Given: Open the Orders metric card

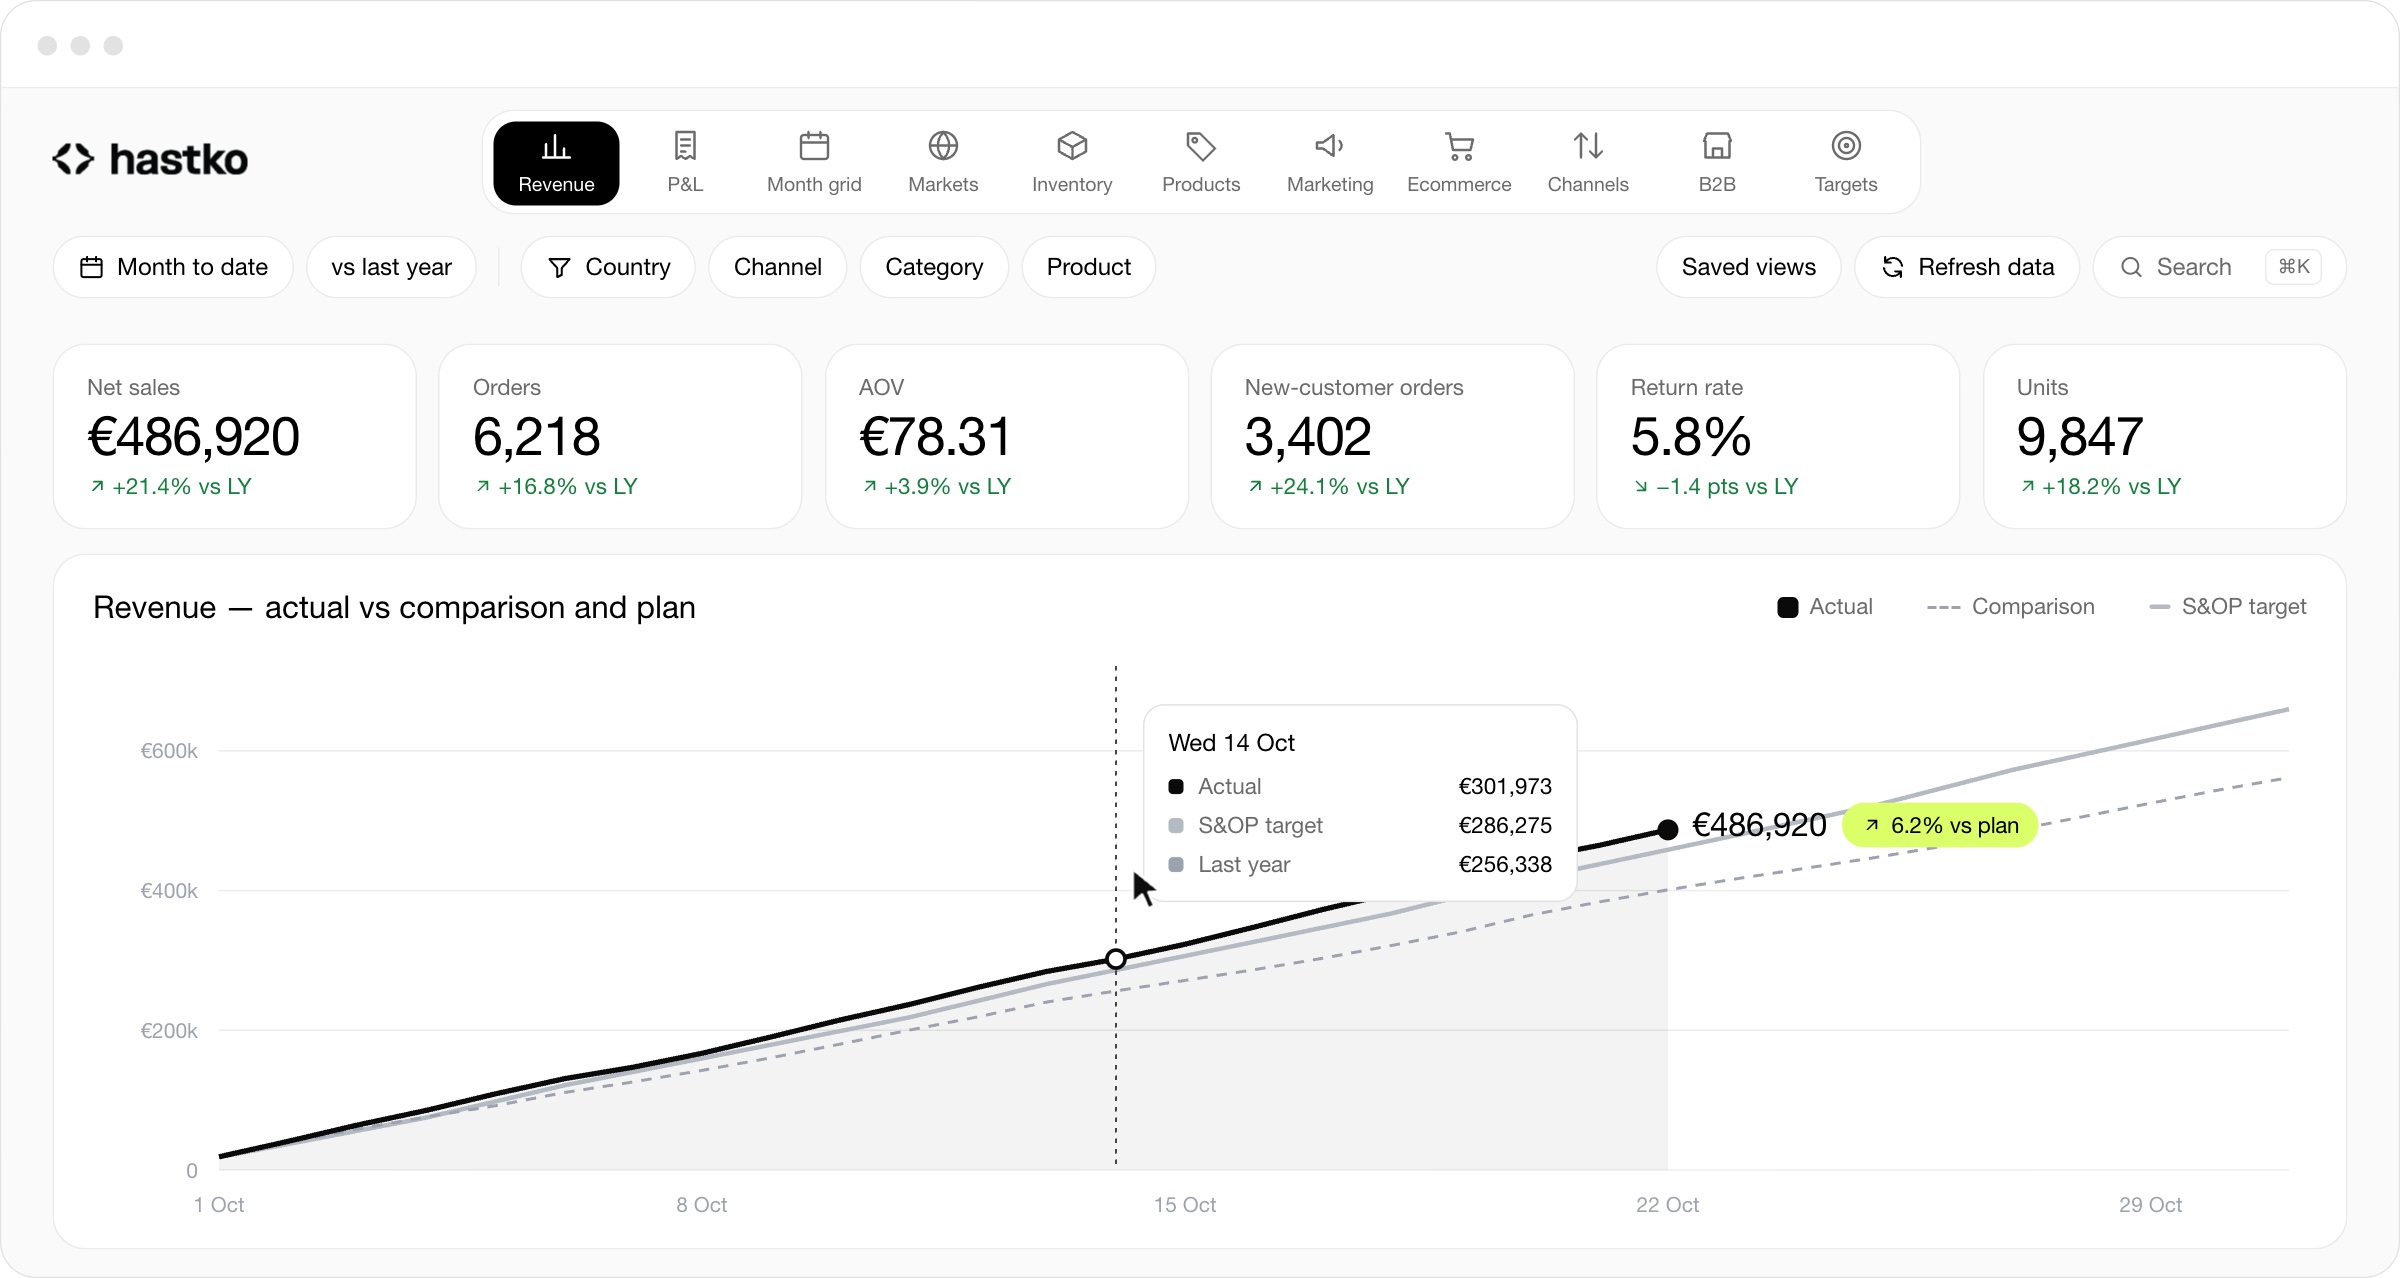Looking at the screenshot, I should [620, 437].
